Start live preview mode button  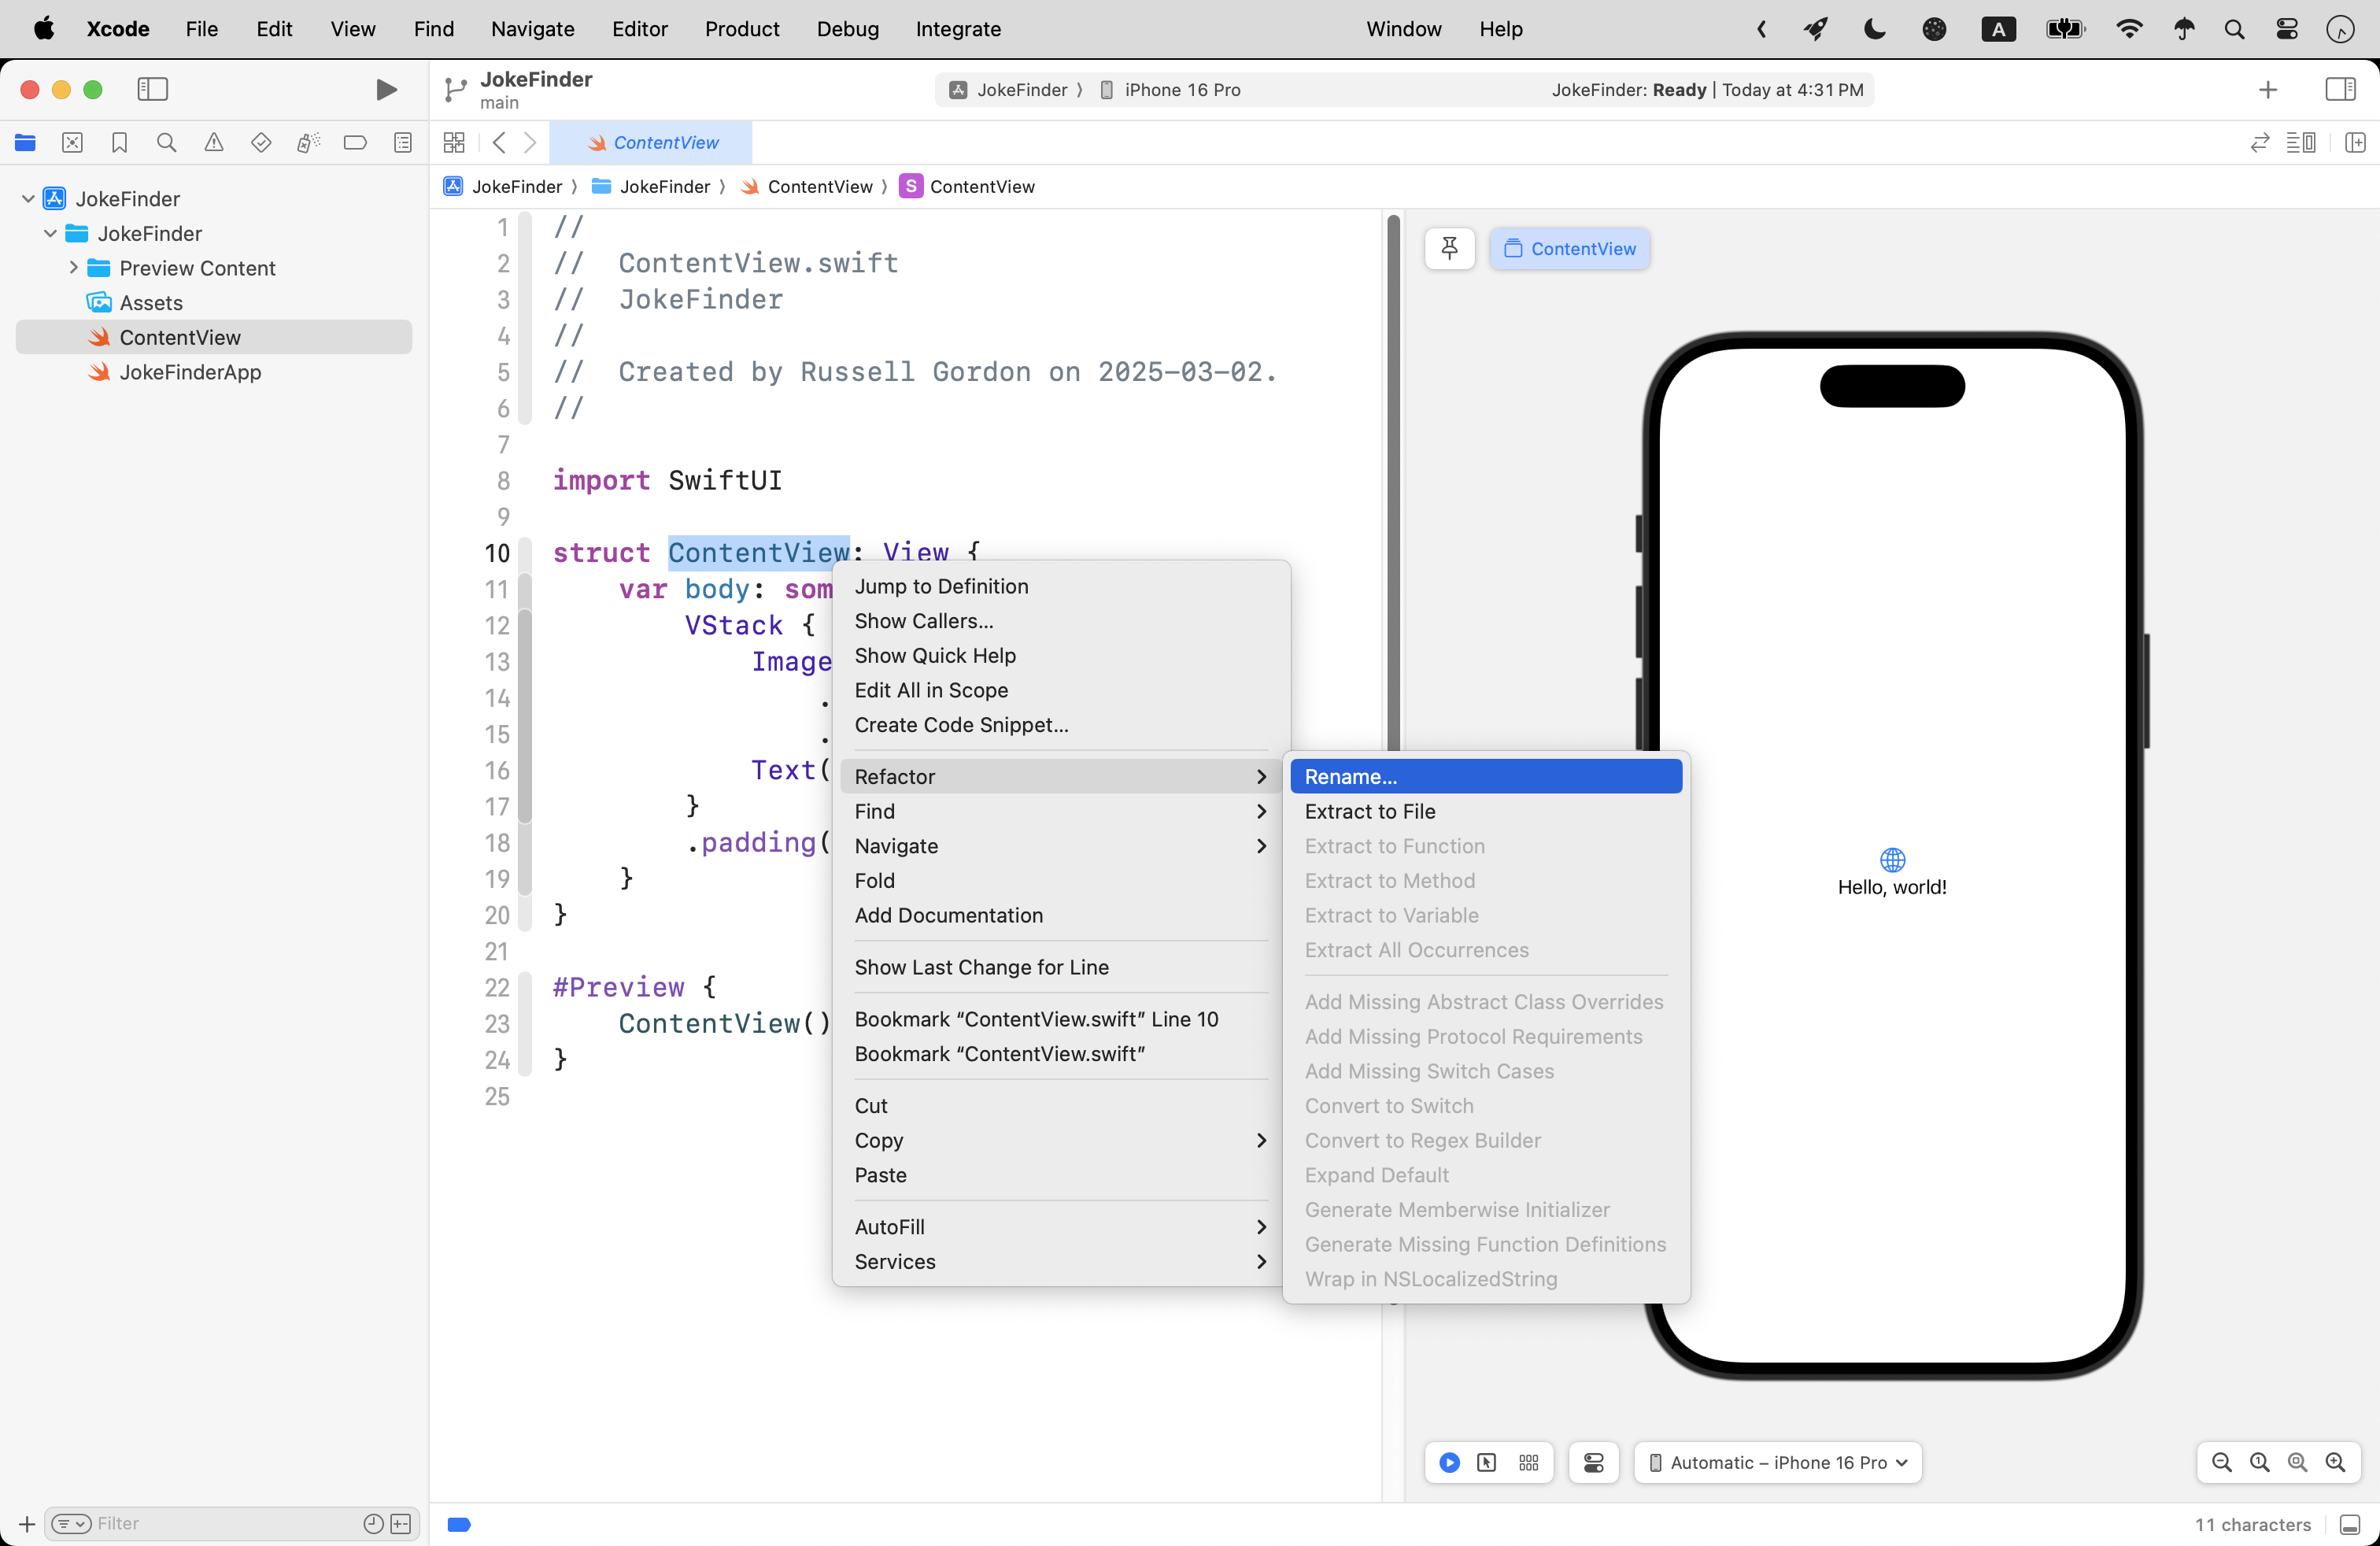pyautogui.click(x=1448, y=1462)
